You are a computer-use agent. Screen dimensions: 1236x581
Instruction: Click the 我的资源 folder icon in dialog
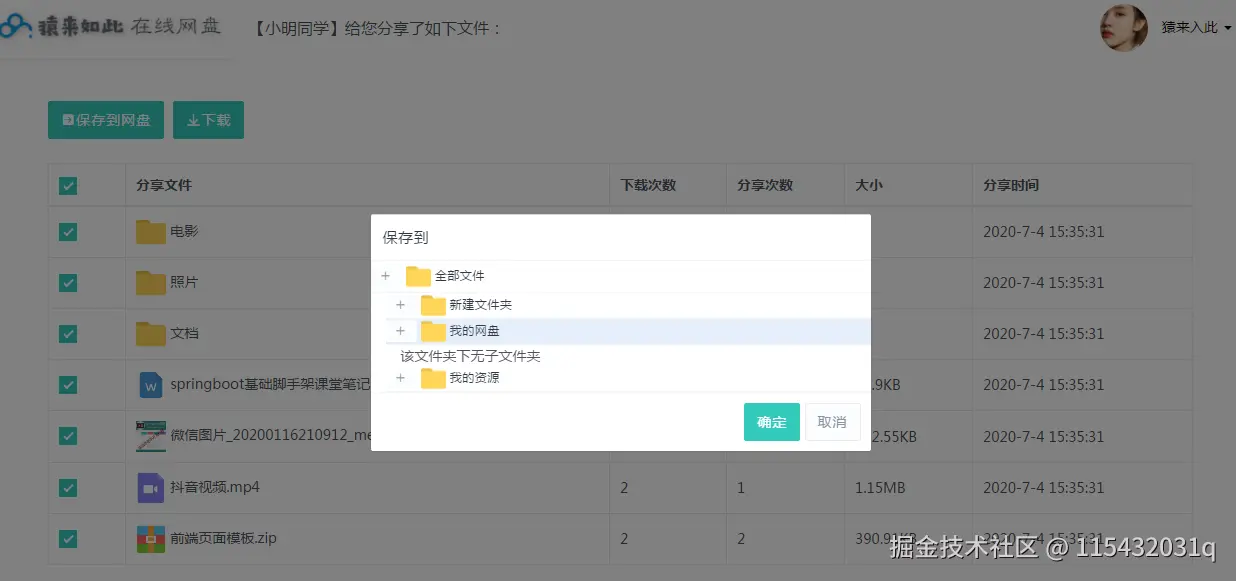(x=433, y=378)
